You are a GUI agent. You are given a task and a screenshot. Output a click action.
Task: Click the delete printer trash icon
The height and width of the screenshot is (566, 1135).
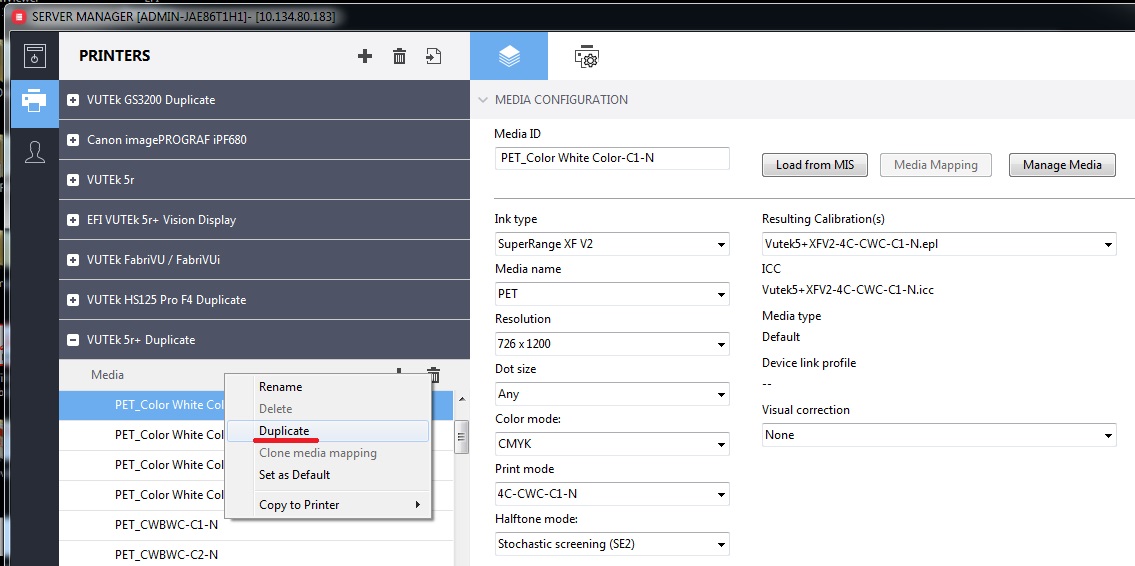pyautogui.click(x=399, y=56)
